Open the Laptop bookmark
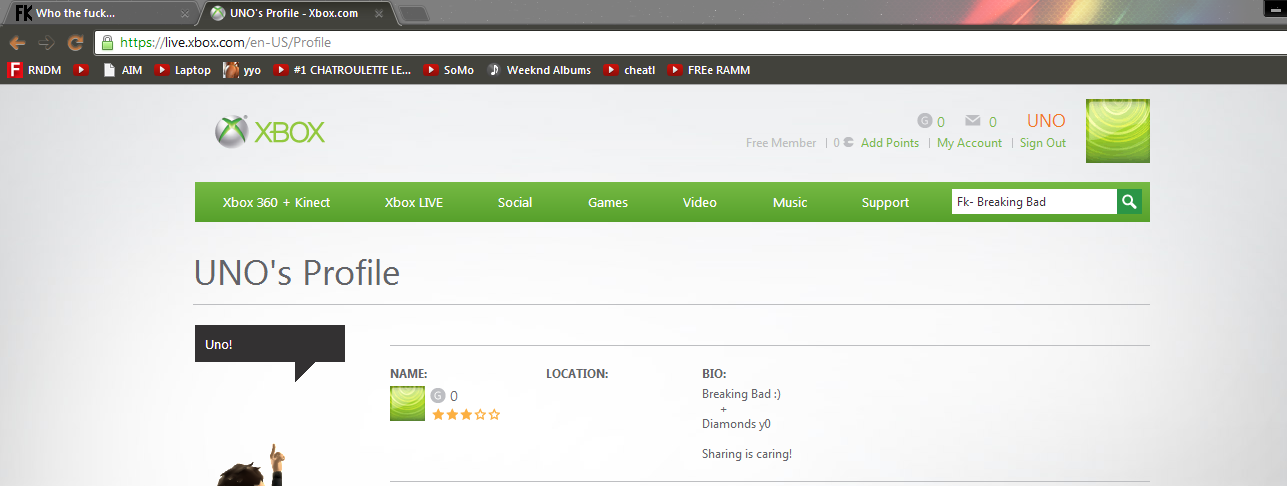 [183, 70]
